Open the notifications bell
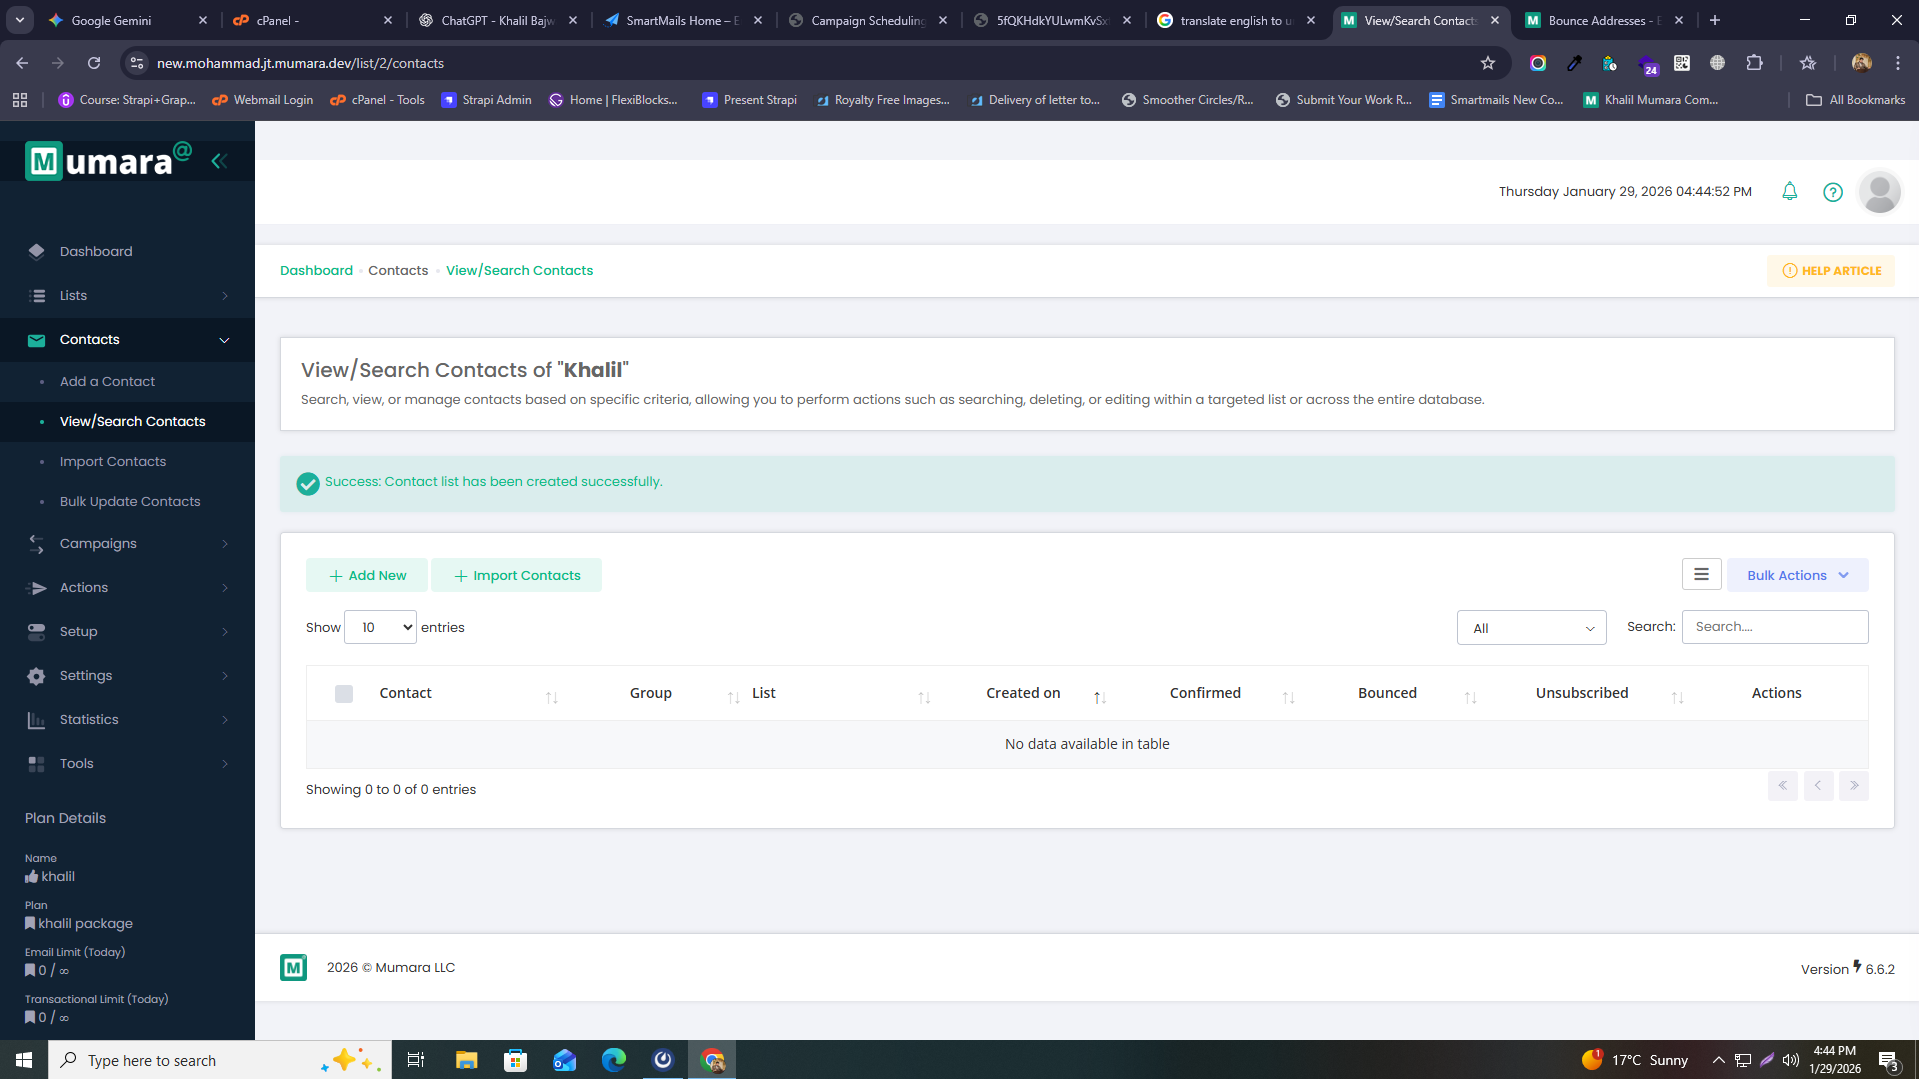The width and height of the screenshot is (1919, 1079). click(1789, 191)
